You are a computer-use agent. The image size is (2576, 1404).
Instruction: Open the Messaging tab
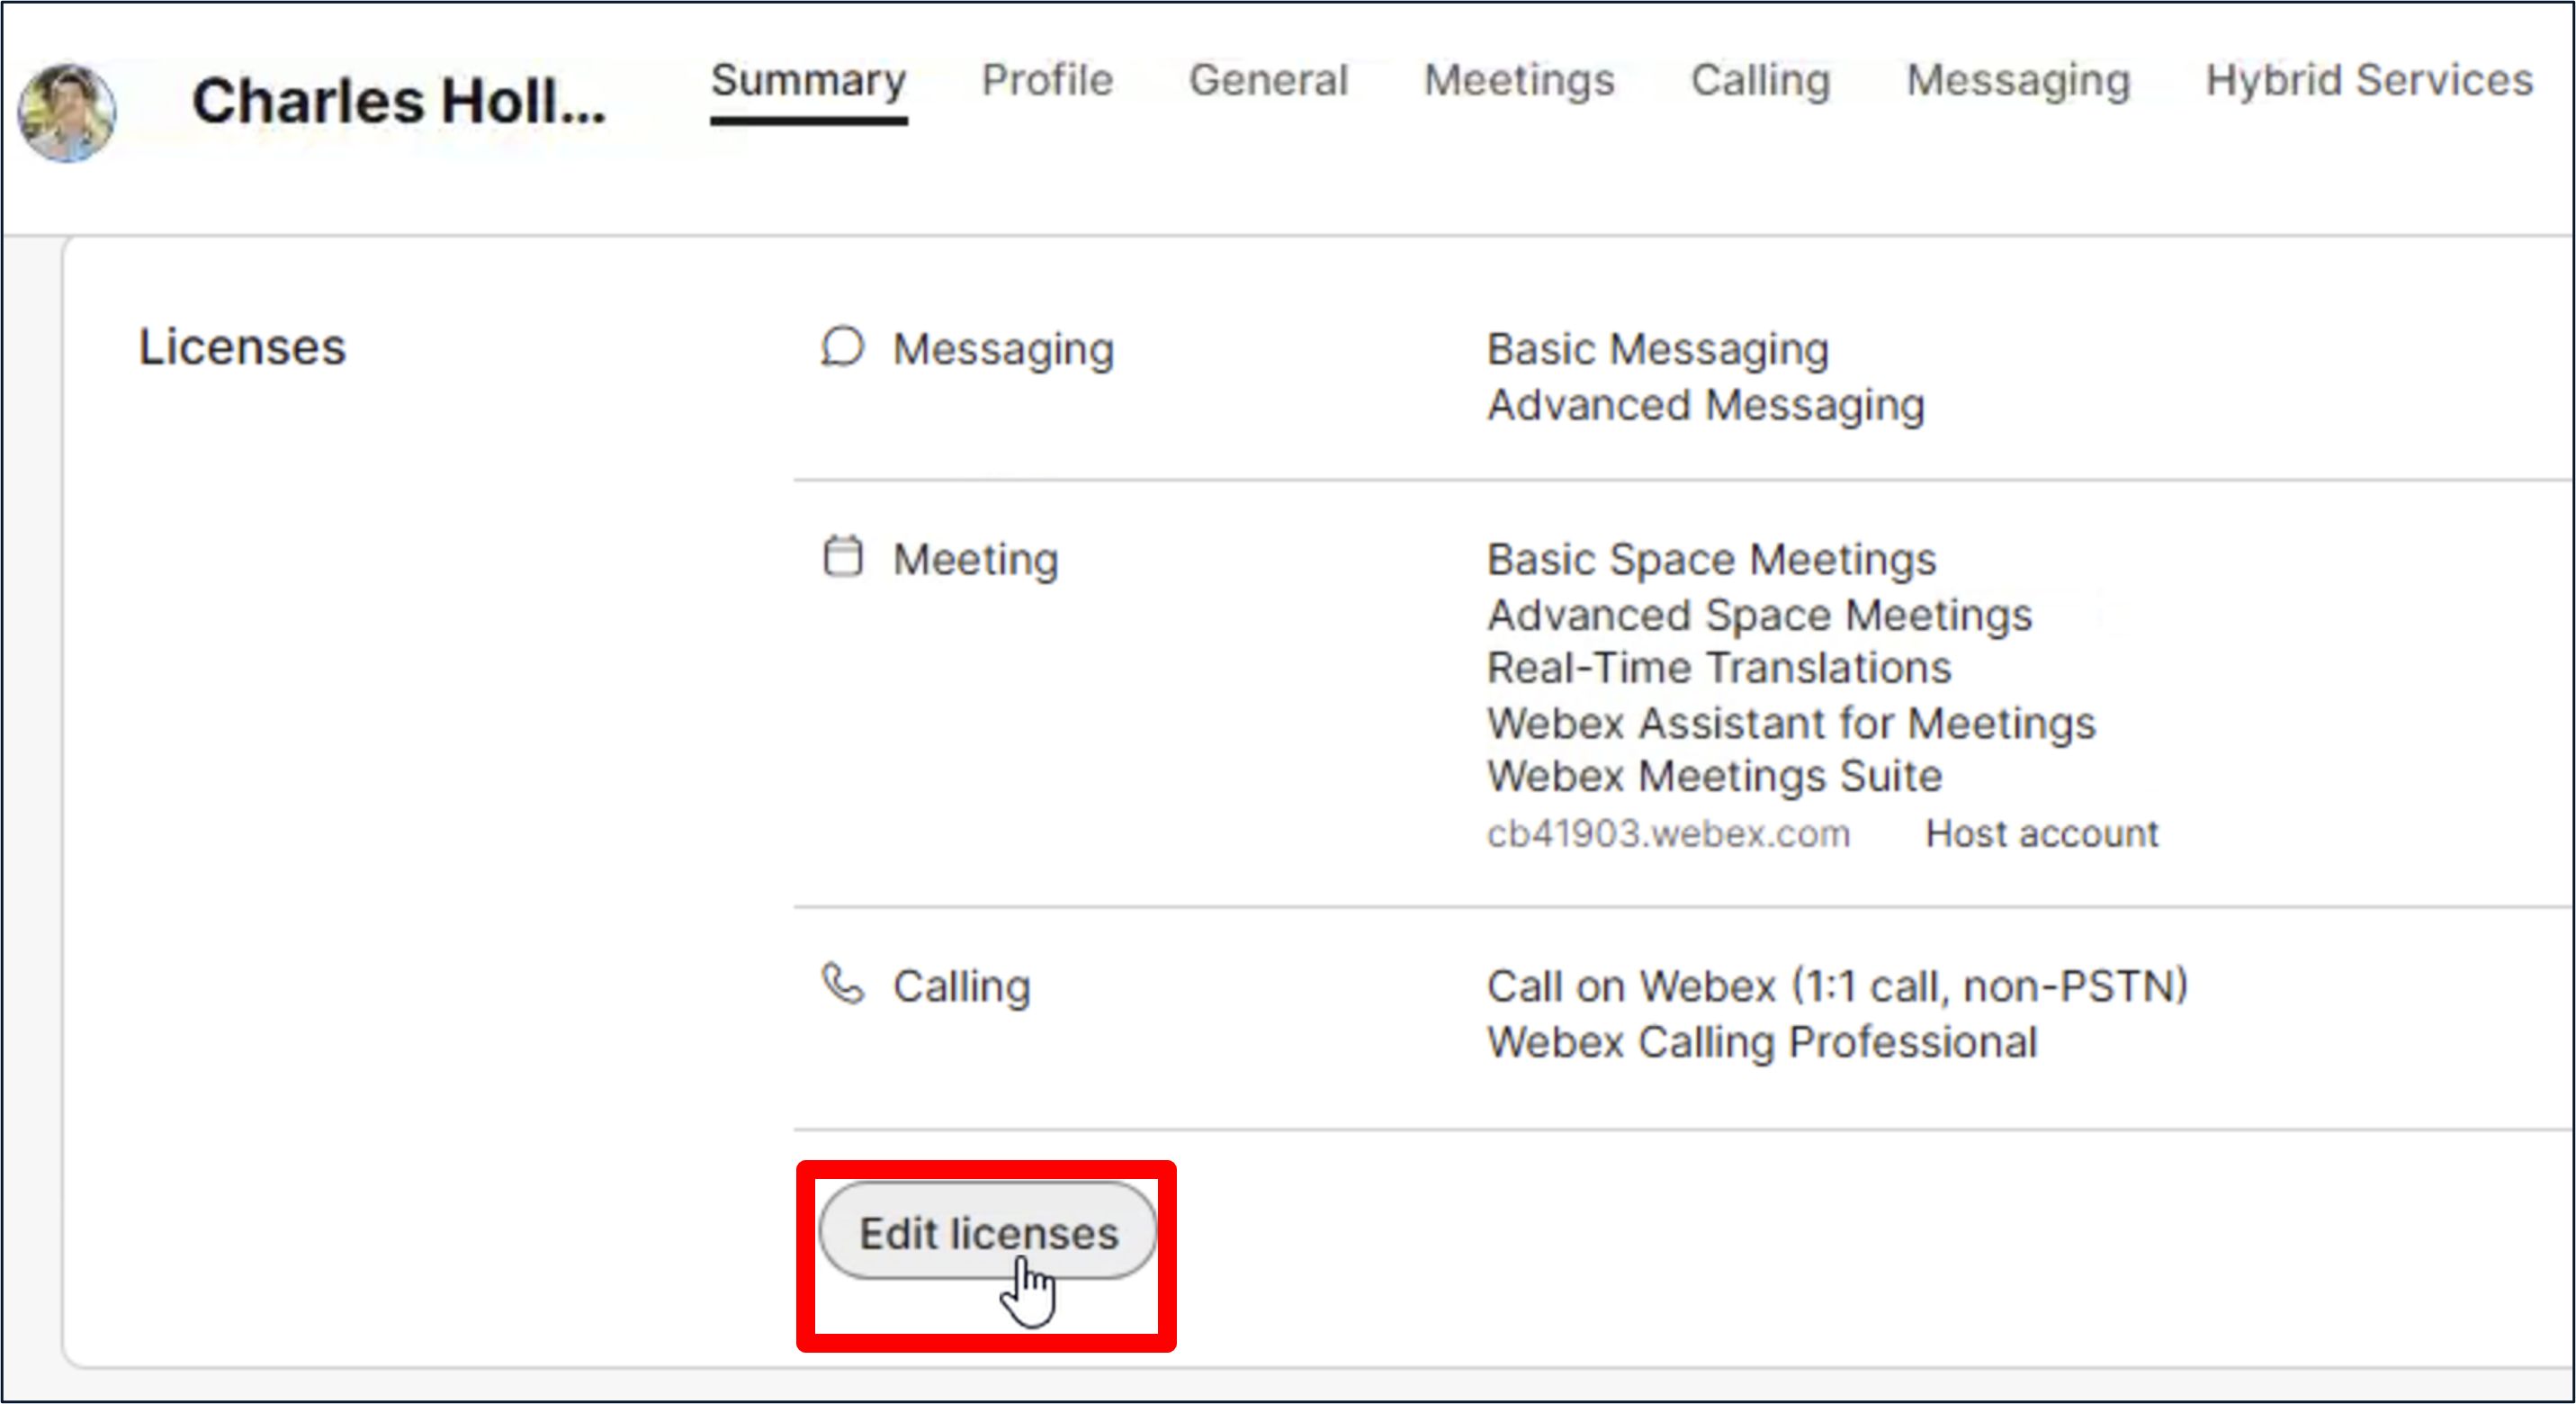(2018, 80)
